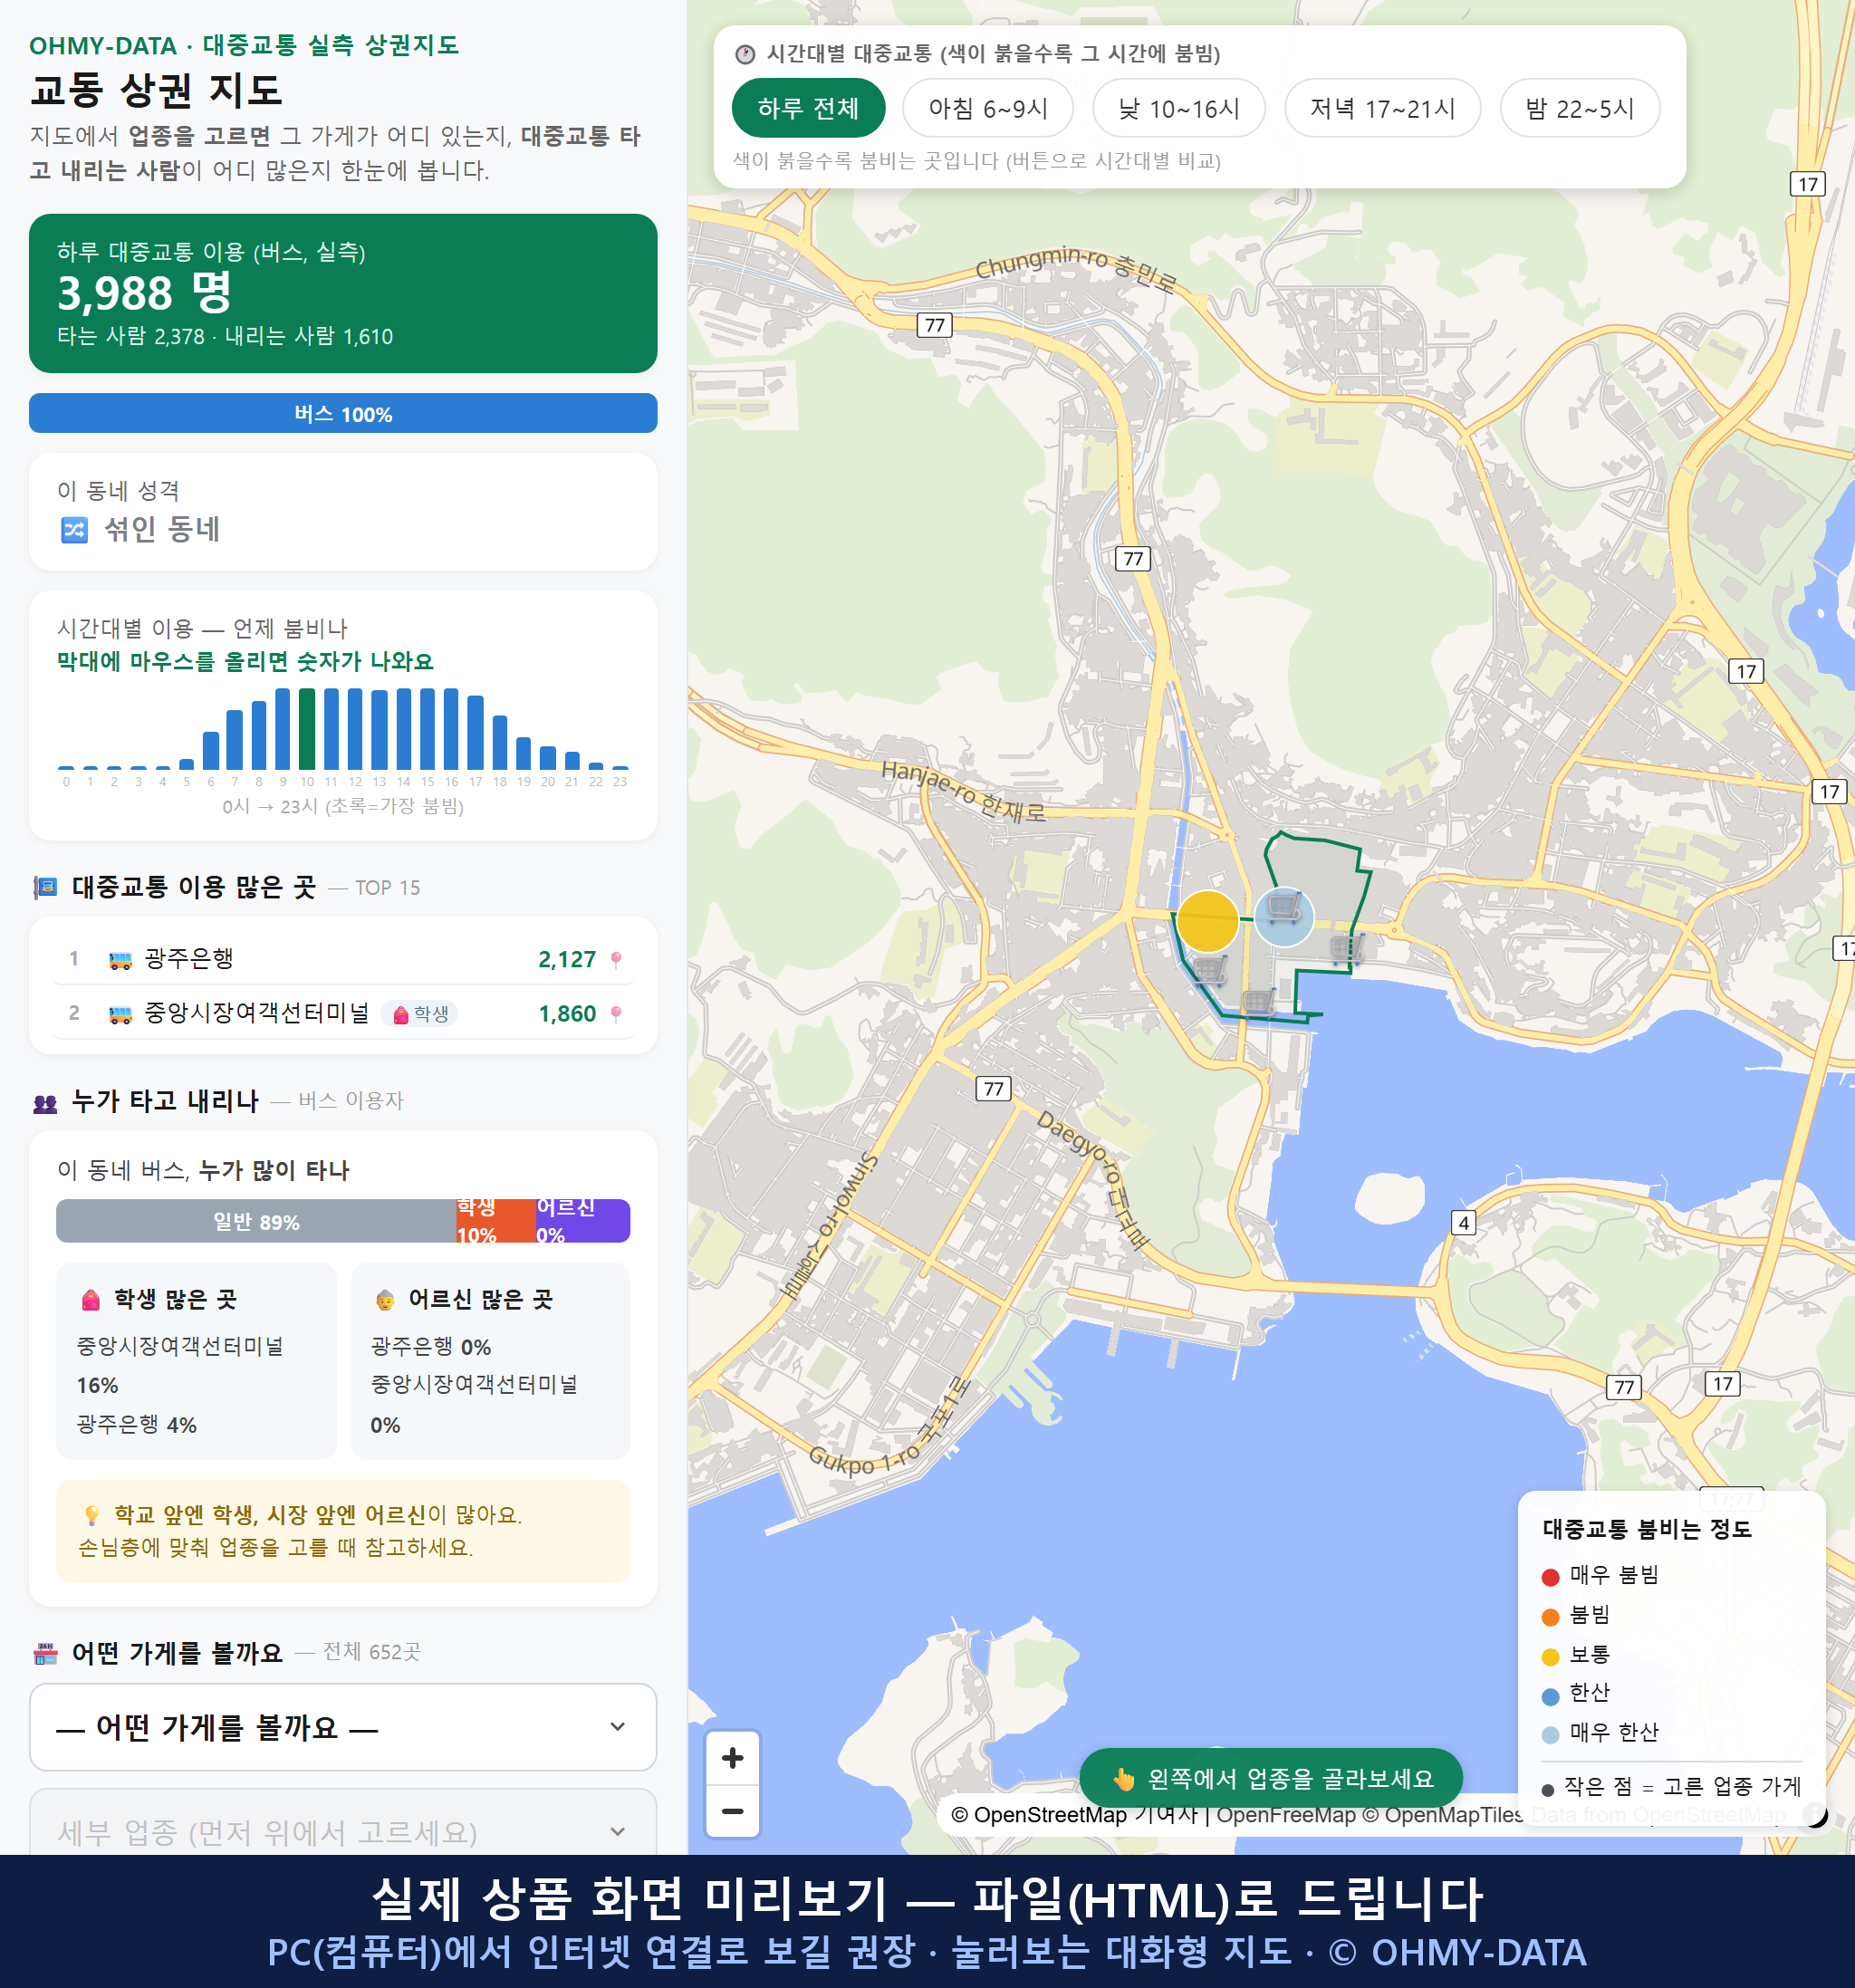The width and height of the screenshot is (1855, 1988).
Task: Click the 1,860 rider count value
Action: click(x=567, y=1014)
